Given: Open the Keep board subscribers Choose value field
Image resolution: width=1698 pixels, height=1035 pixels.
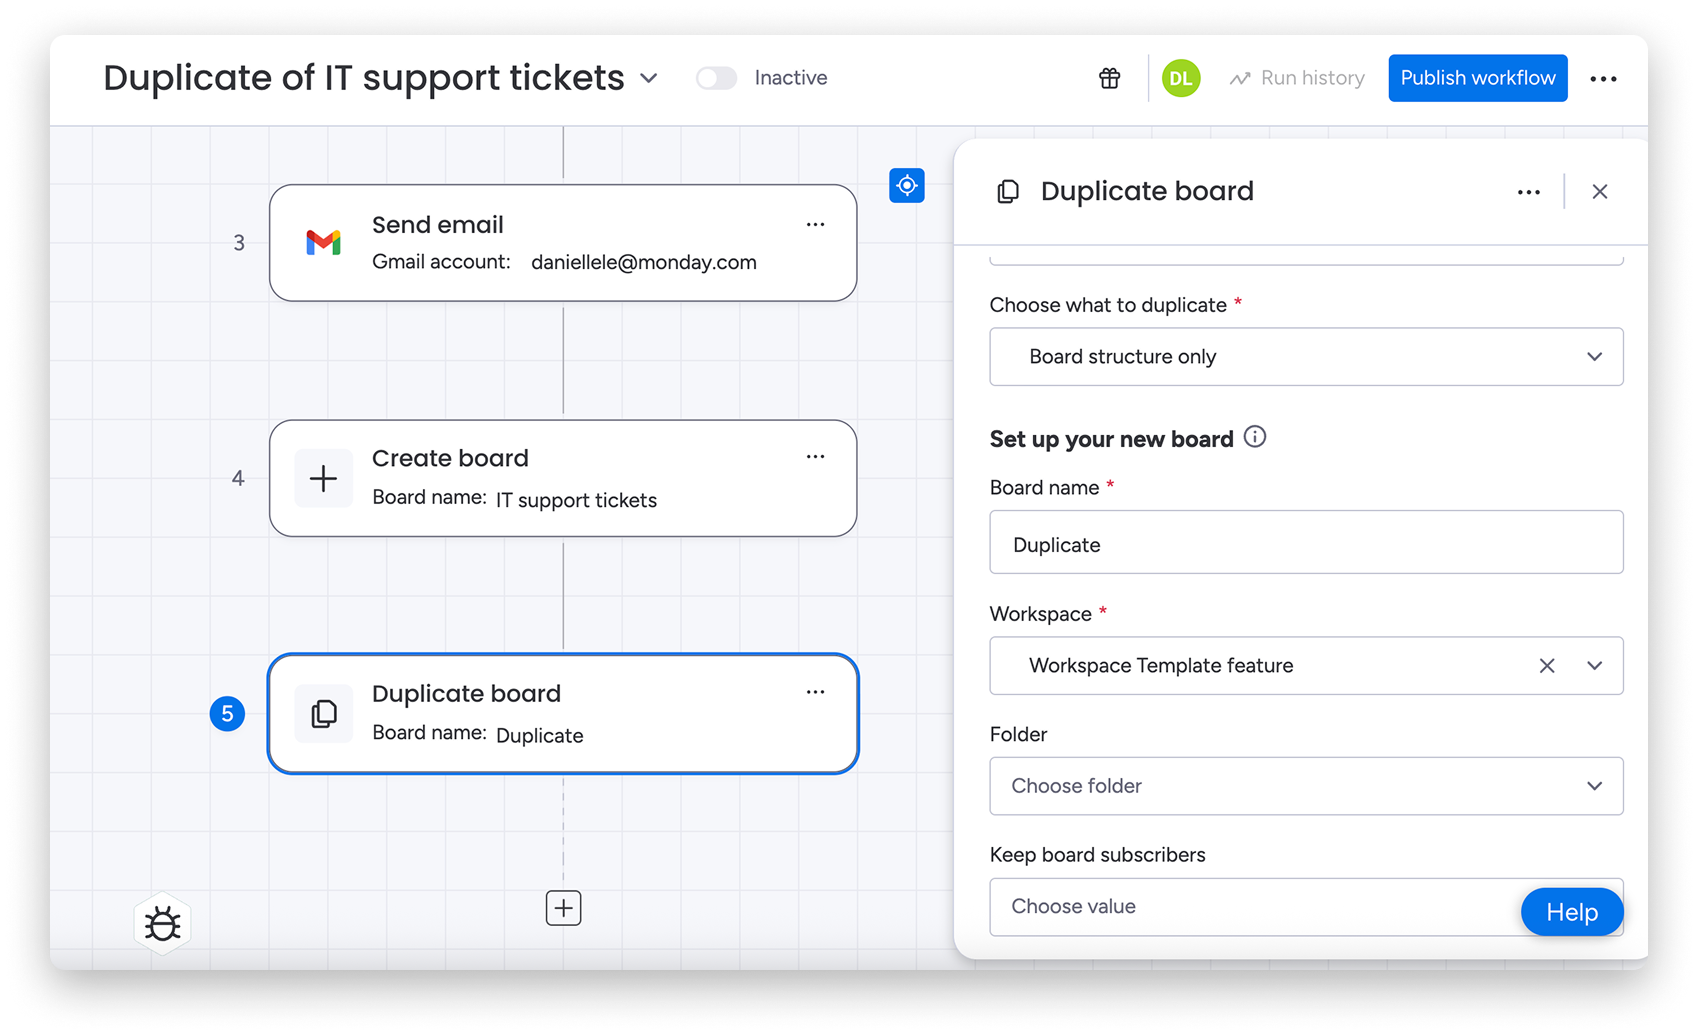Looking at the screenshot, I should click(x=1306, y=907).
